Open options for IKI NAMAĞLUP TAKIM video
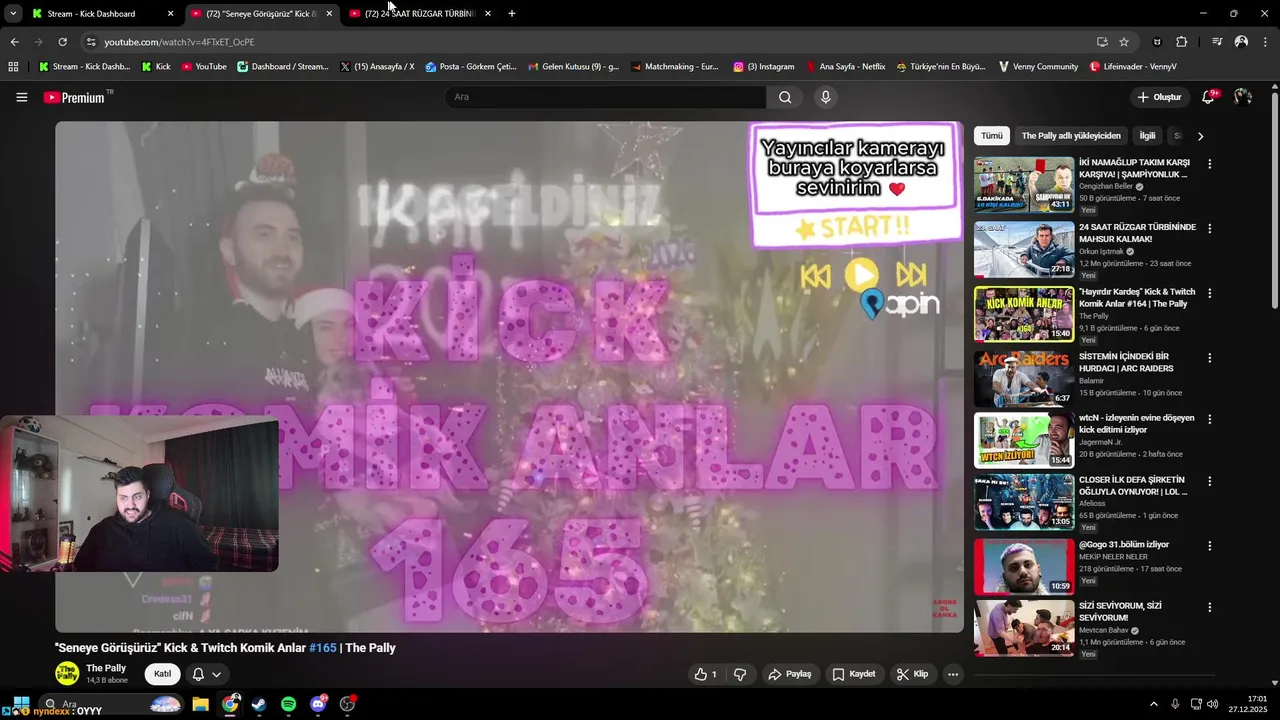 (x=1209, y=164)
